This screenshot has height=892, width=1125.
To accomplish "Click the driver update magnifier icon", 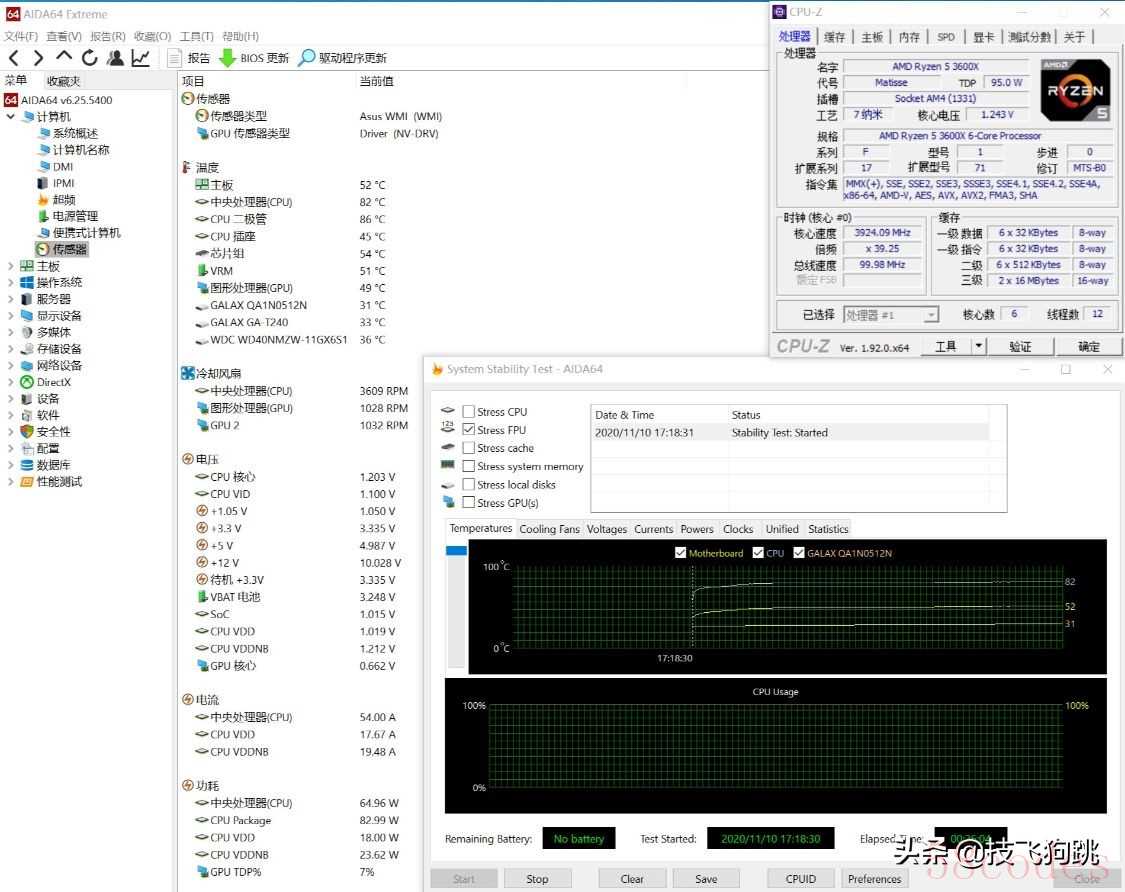I will (307, 58).
